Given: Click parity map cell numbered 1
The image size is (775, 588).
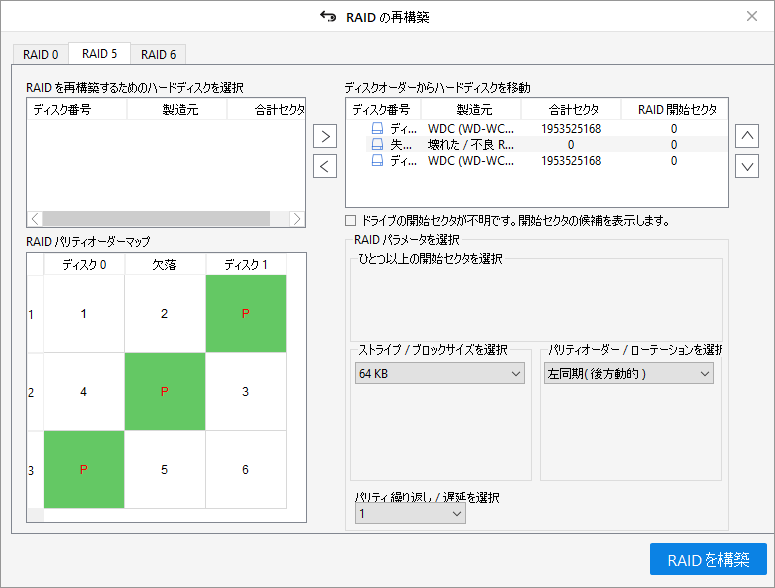Looking at the screenshot, I should coord(84,313).
